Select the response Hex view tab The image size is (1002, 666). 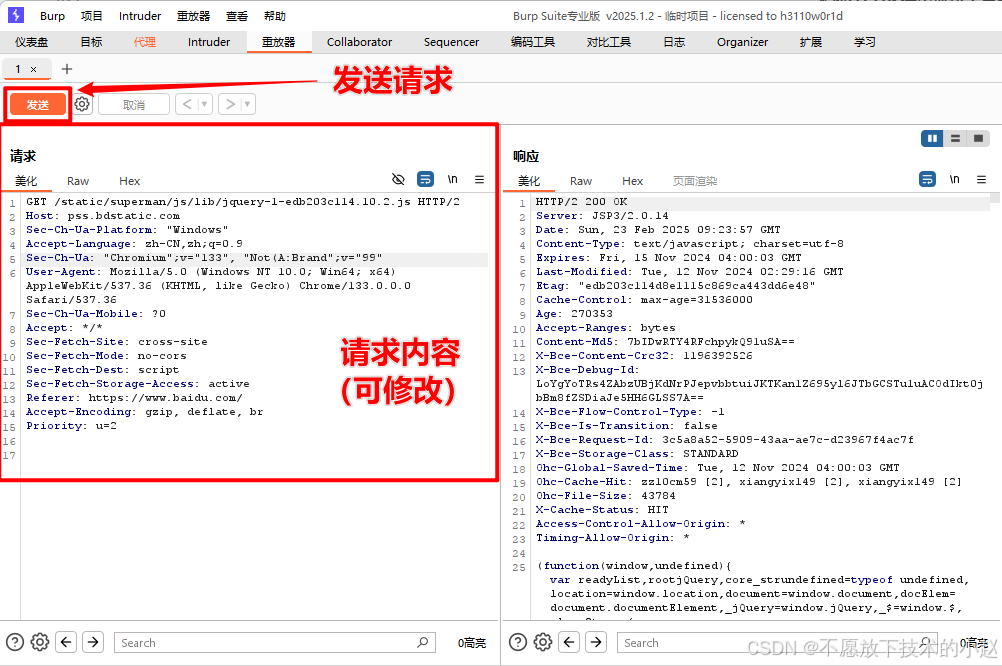point(632,181)
